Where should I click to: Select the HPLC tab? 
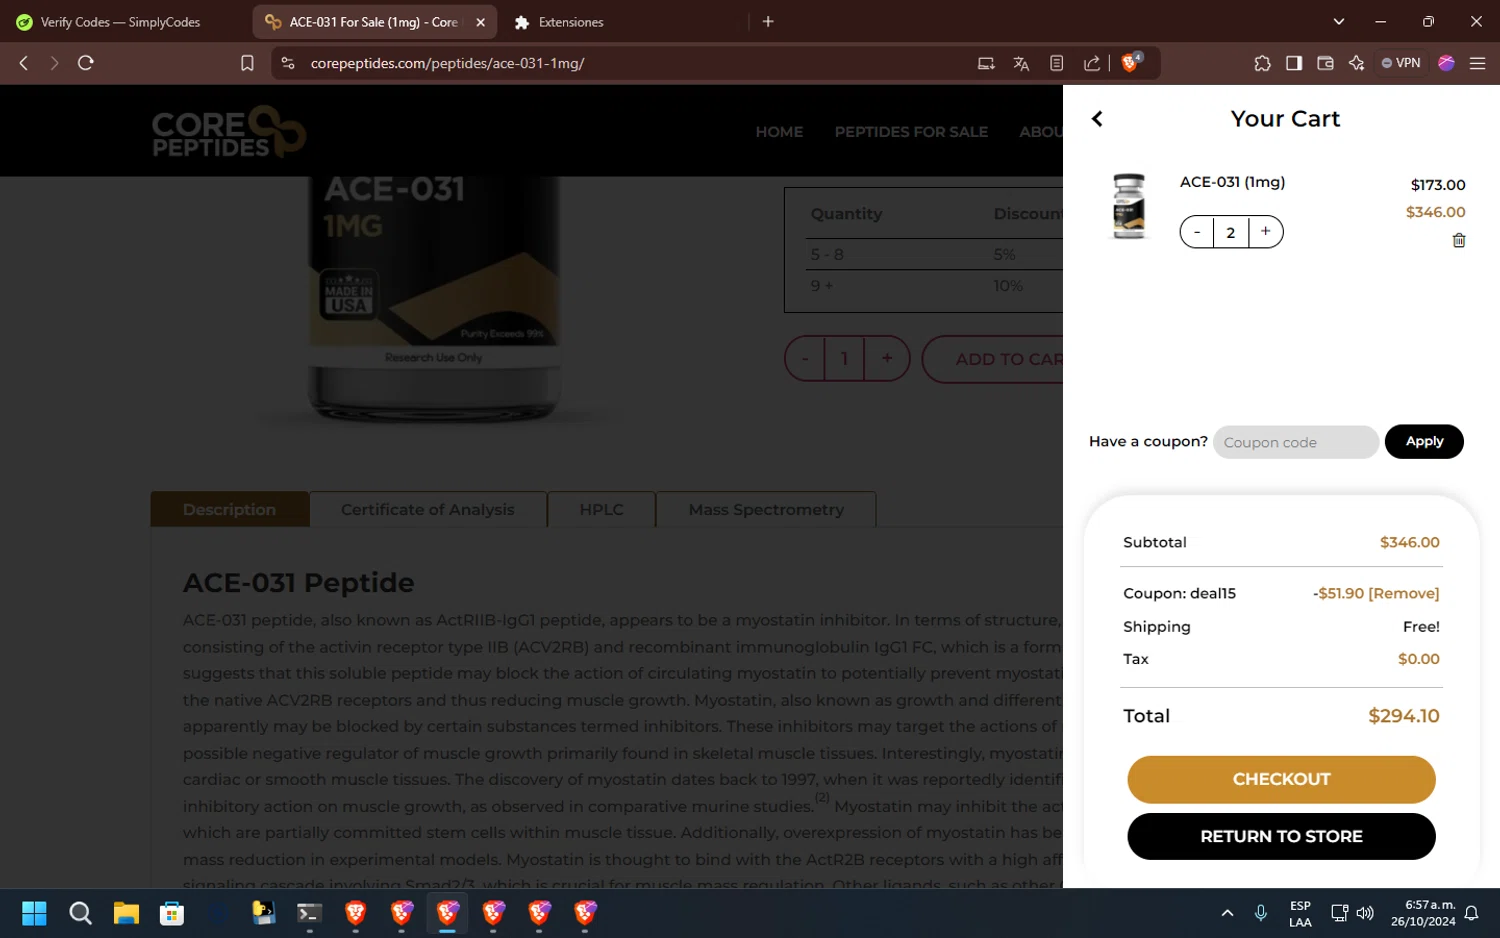pyautogui.click(x=601, y=510)
